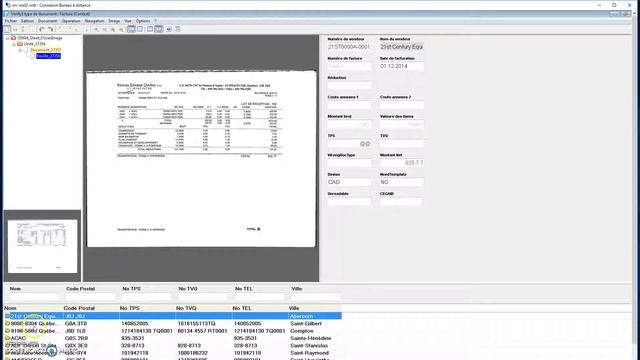The height and width of the screenshot is (360, 640).
Task: Click the green undo arrow in toolbar
Action: point(41,29)
